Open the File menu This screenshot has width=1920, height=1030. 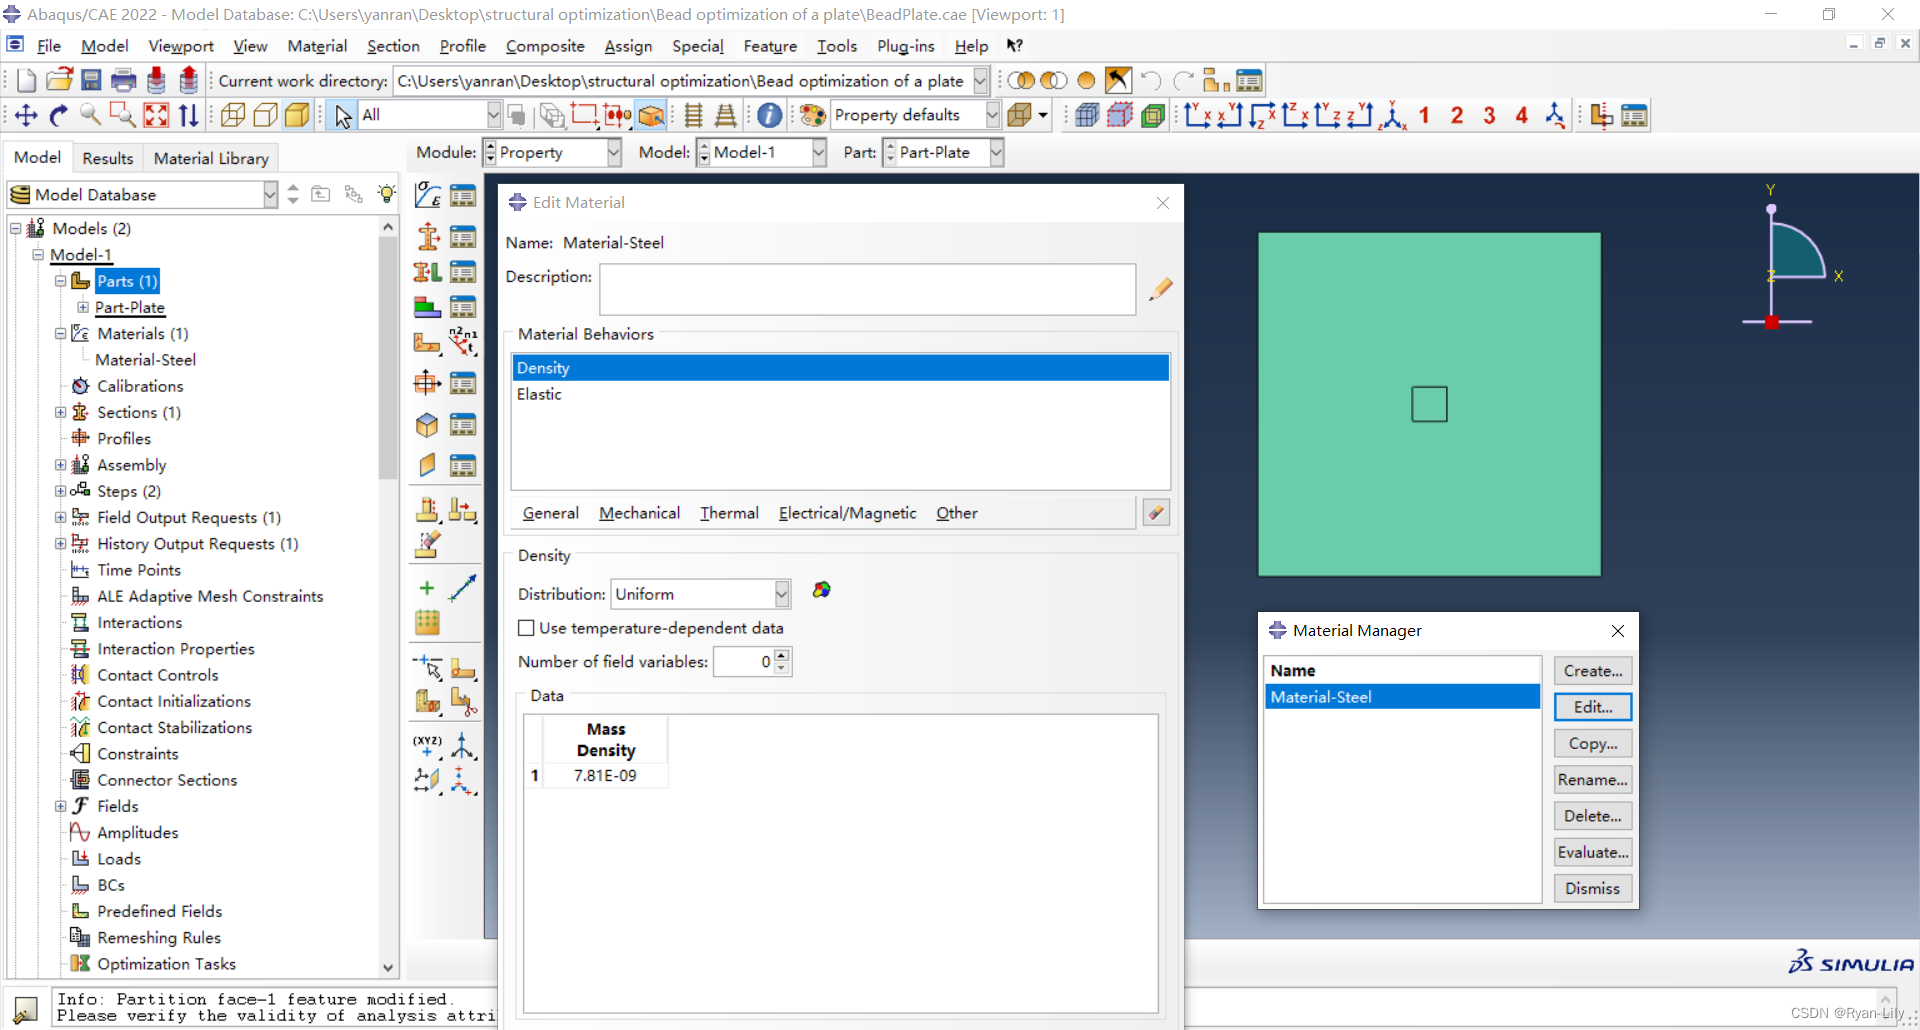tap(49, 46)
